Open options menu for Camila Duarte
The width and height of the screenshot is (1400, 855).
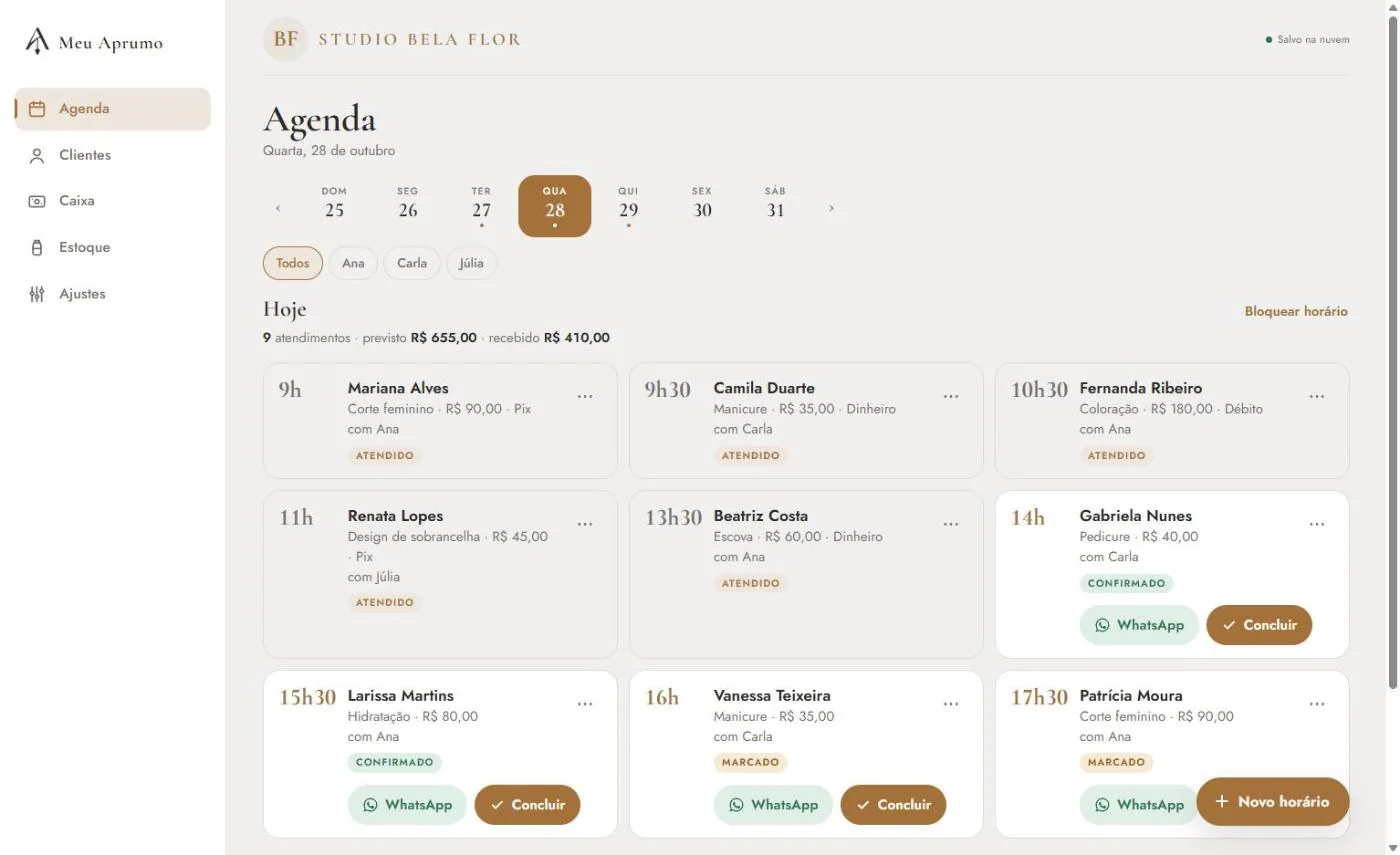(x=951, y=397)
